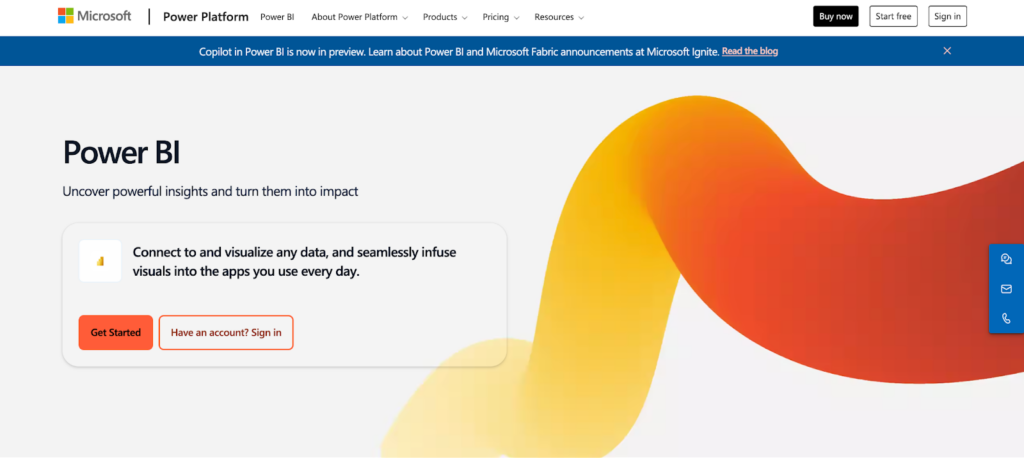Expand the Products dropdown menu
This screenshot has width=1024, height=458.
(x=445, y=17)
